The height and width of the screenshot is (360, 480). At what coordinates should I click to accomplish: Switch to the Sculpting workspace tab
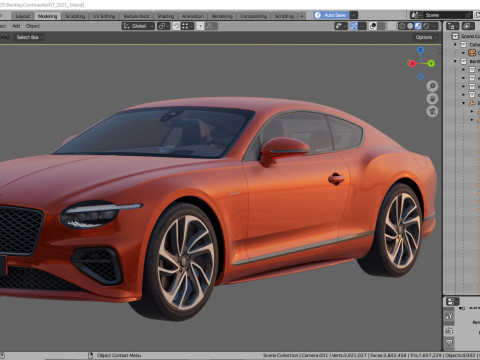click(75, 16)
